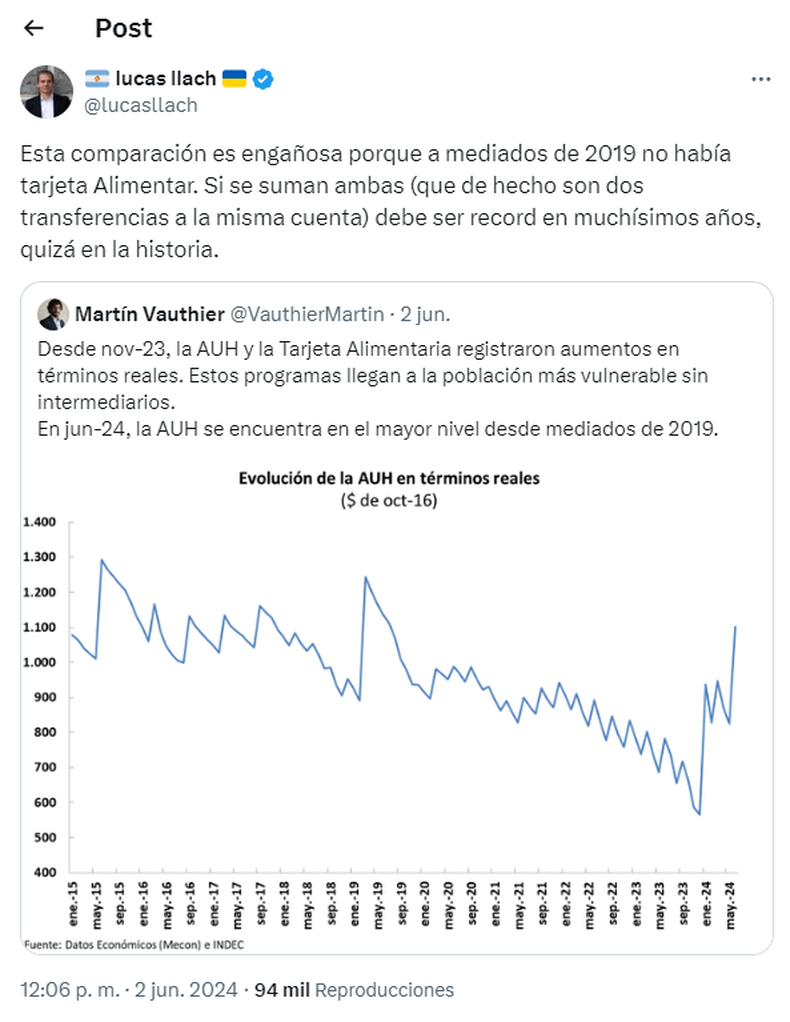Viewport: 790px width, 1022px height.
Task: Click the "Post" header title
Action: pyautogui.click(x=123, y=28)
